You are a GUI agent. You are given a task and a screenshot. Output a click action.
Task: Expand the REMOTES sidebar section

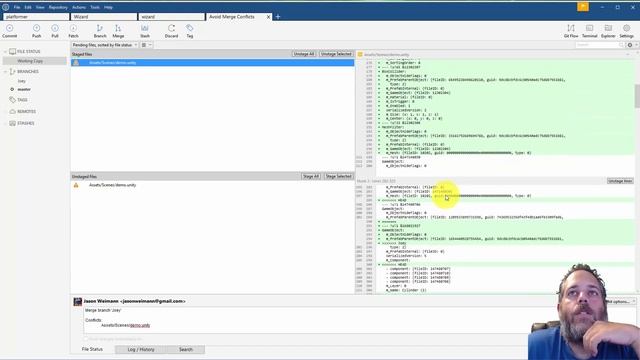click(5, 111)
